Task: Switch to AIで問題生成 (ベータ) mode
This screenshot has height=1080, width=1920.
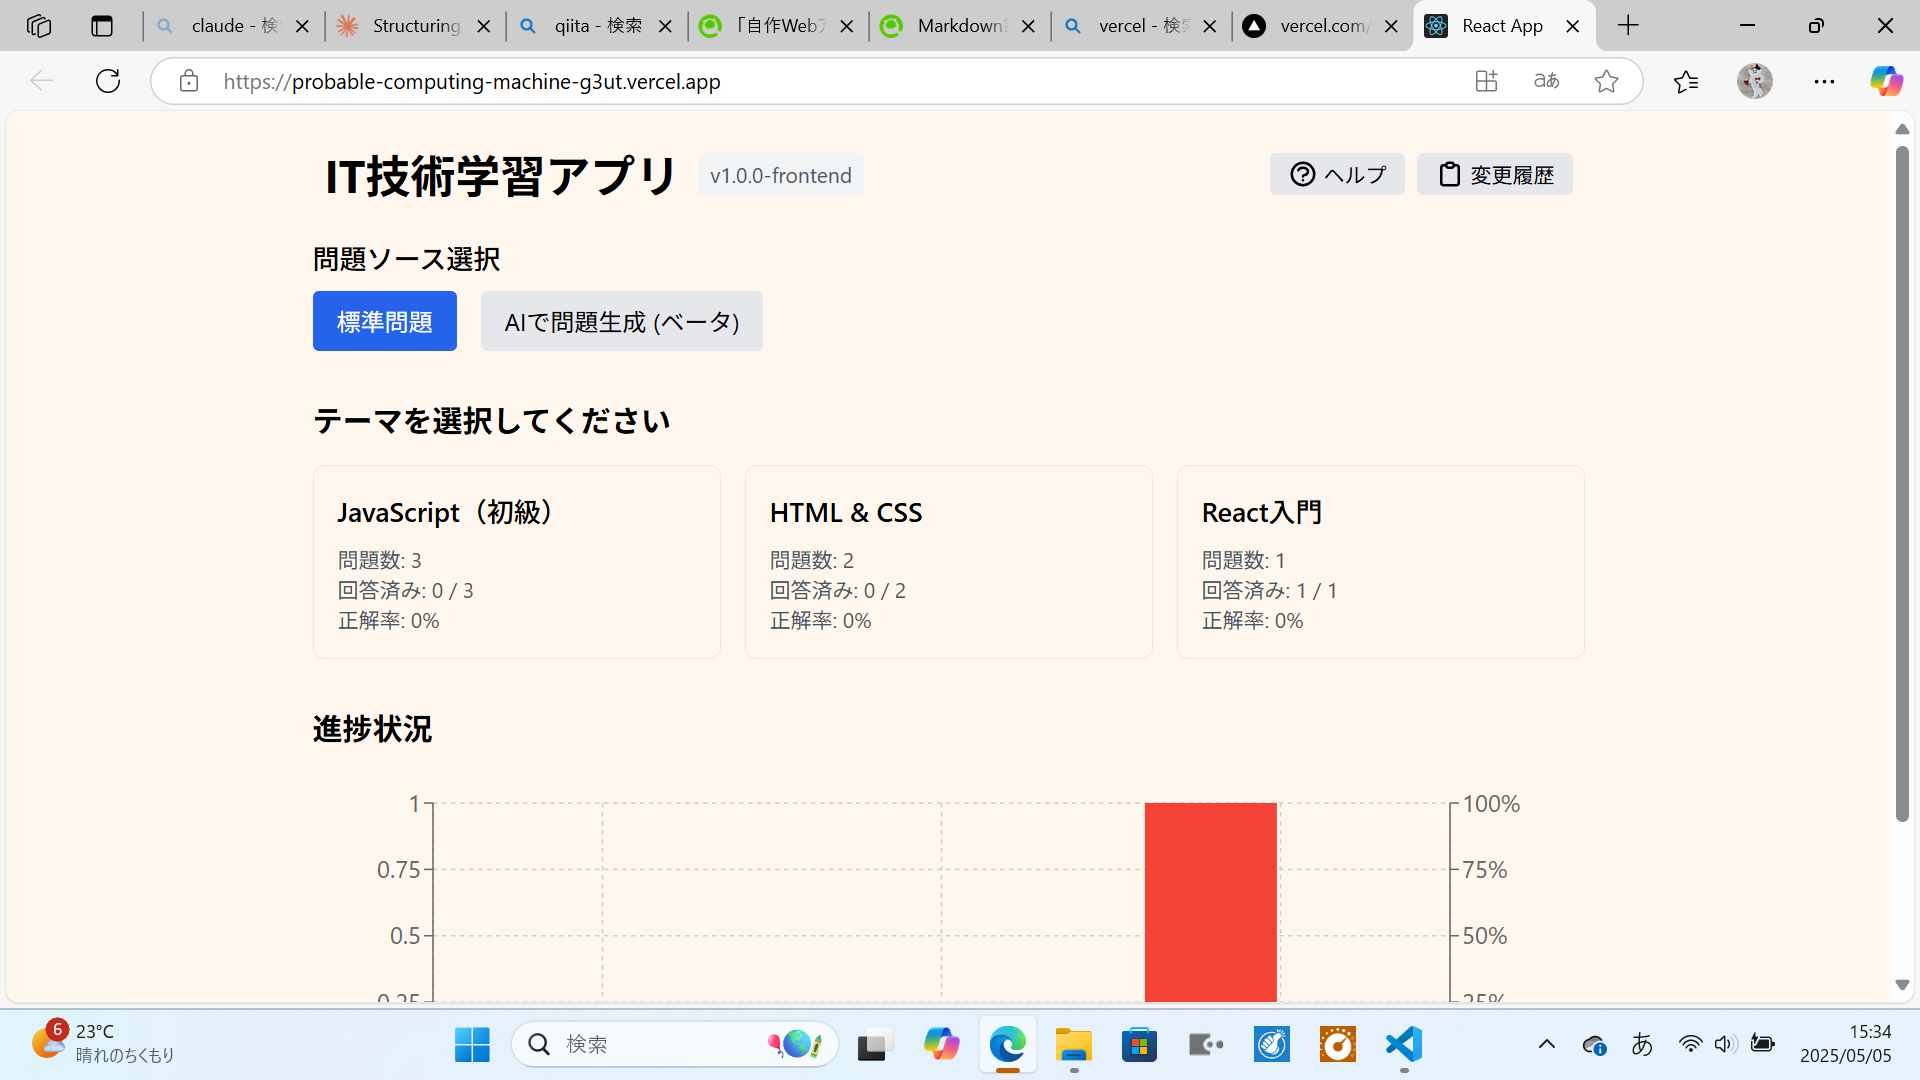Action: pyautogui.click(x=621, y=321)
